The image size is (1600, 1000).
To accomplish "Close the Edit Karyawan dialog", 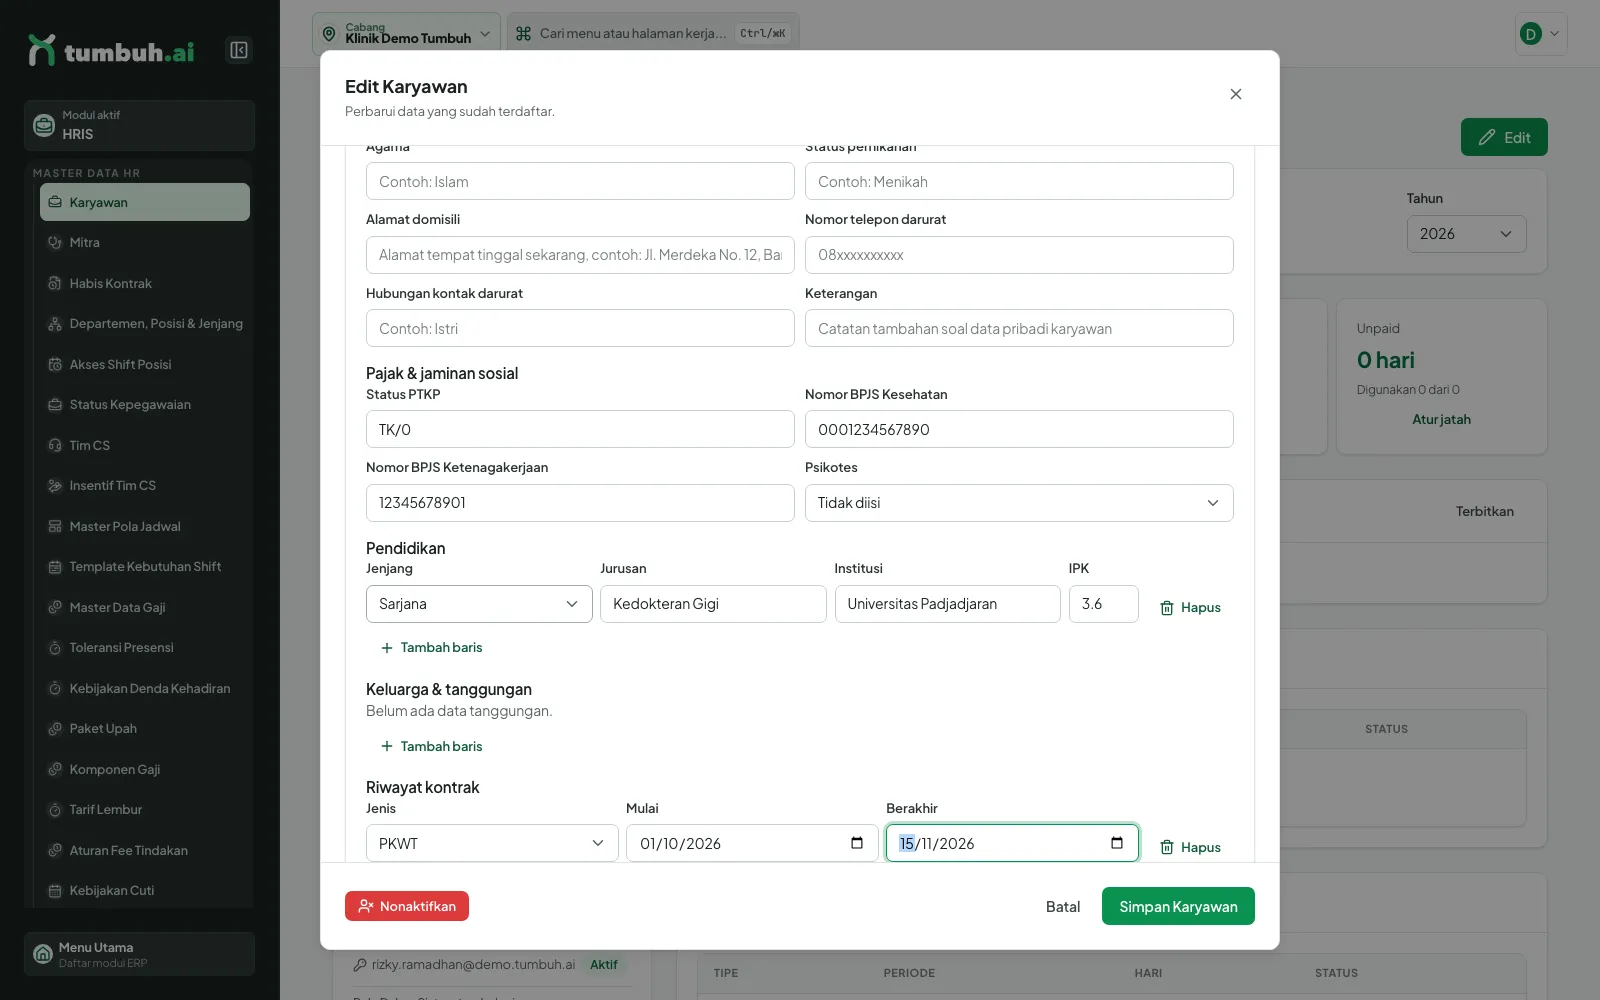I will point(1236,94).
